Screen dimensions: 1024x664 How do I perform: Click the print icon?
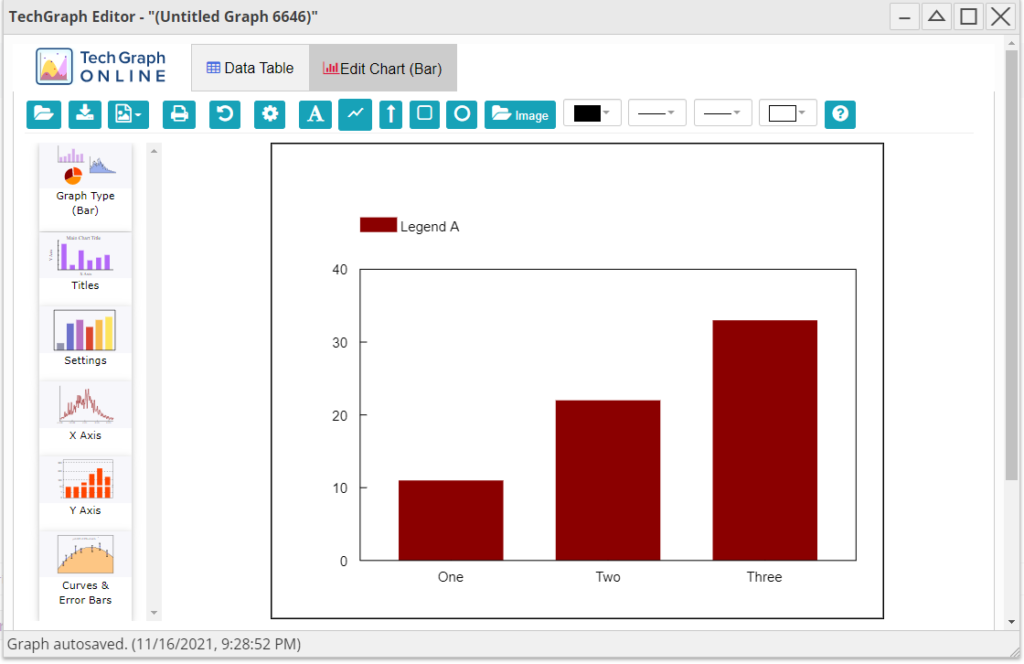pos(179,114)
